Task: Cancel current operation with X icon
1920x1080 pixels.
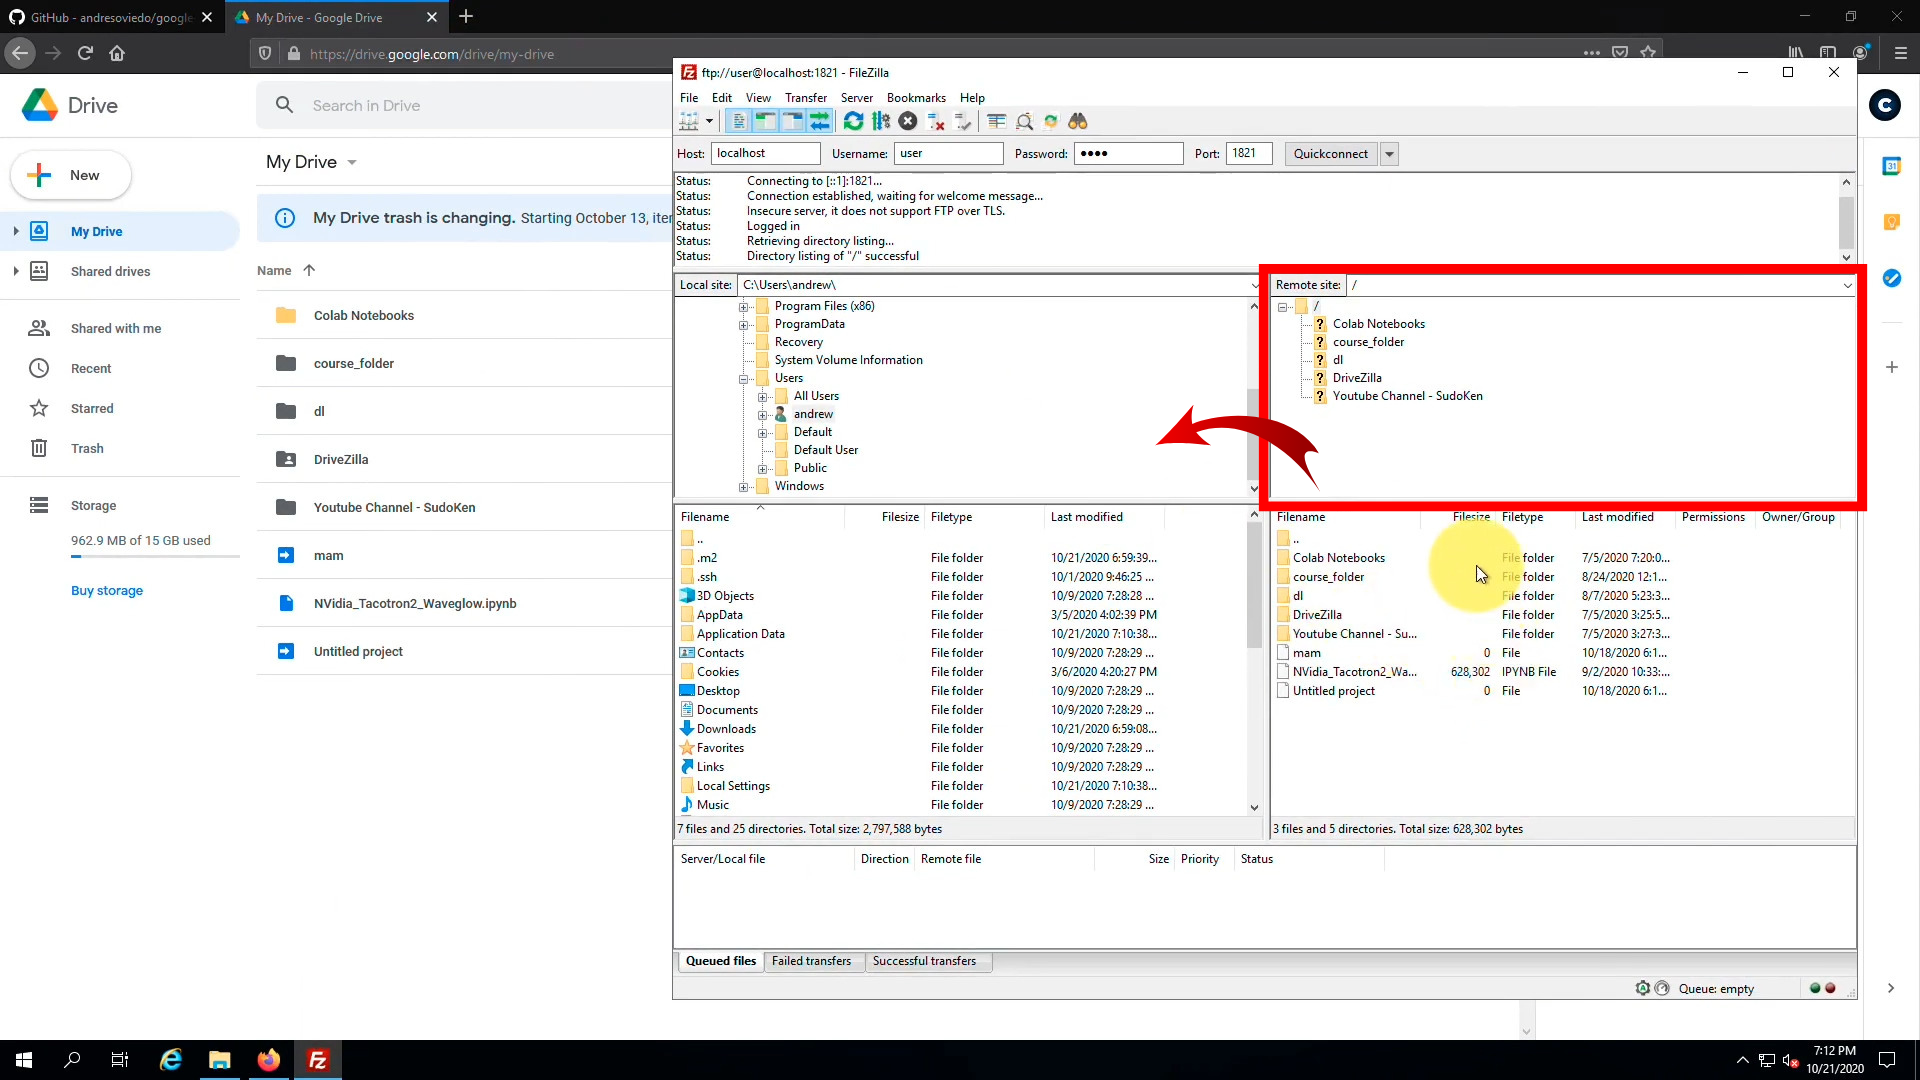Action: pyautogui.click(x=908, y=121)
